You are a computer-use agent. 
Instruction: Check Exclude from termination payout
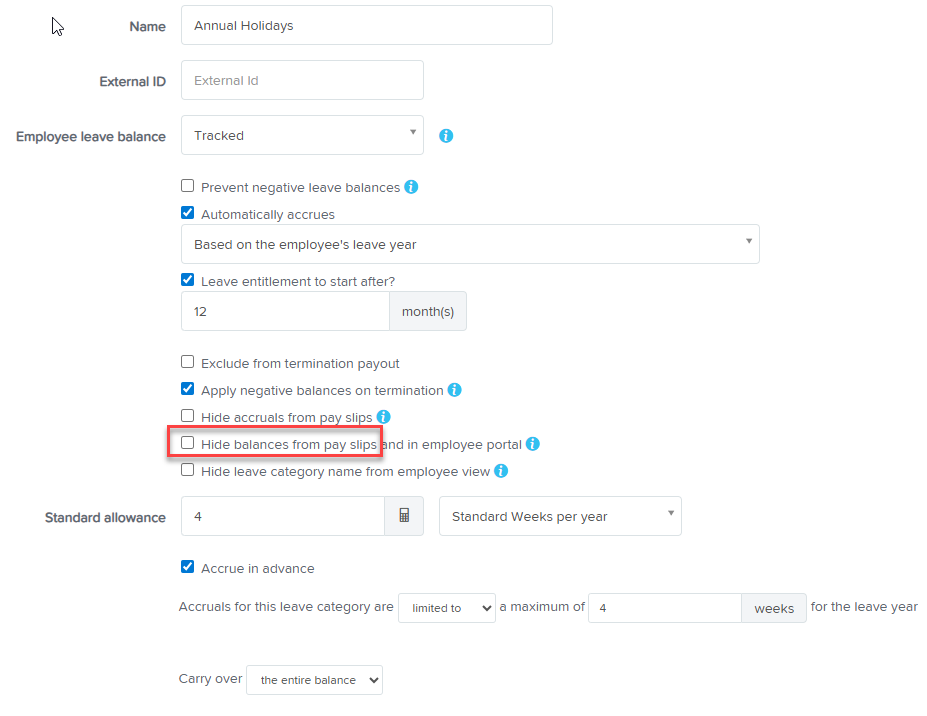pyautogui.click(x=187, y=362)
